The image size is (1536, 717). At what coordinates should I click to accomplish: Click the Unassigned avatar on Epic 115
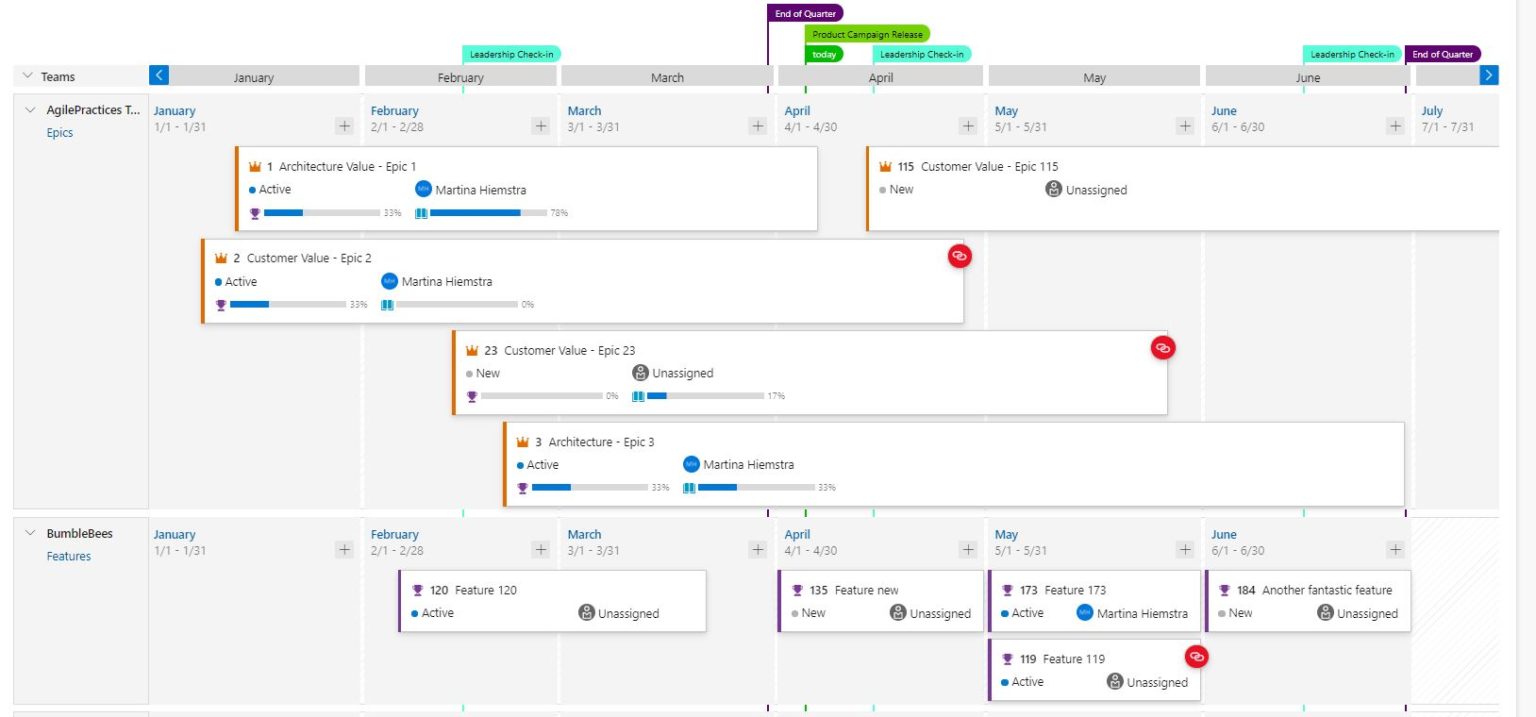point(1053,189)
